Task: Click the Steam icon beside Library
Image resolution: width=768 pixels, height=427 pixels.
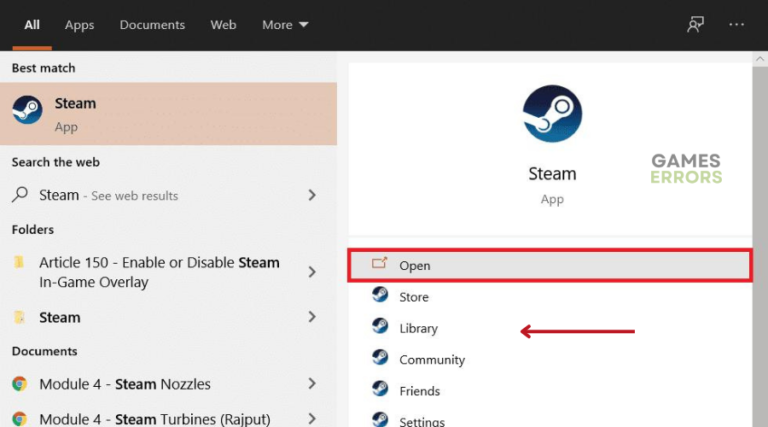Action: (380, 327)
